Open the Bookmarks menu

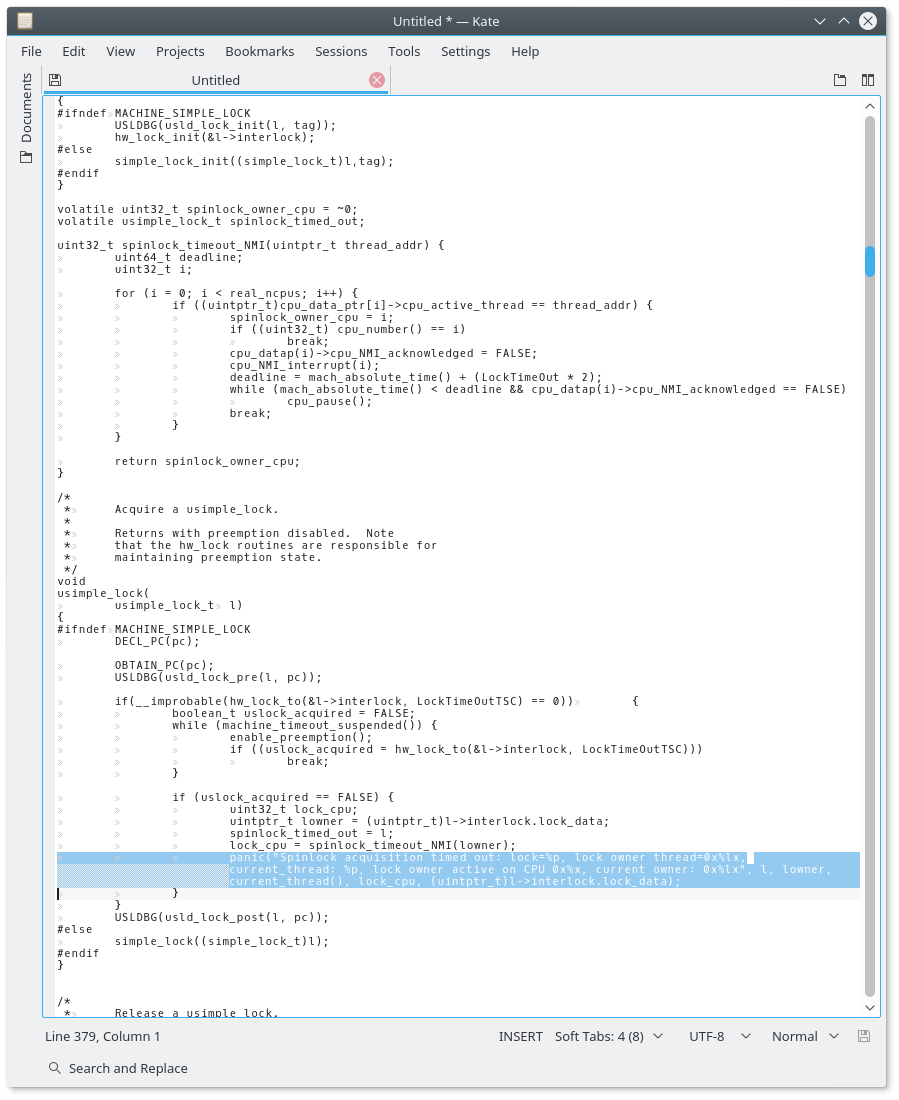coord(260,51)
